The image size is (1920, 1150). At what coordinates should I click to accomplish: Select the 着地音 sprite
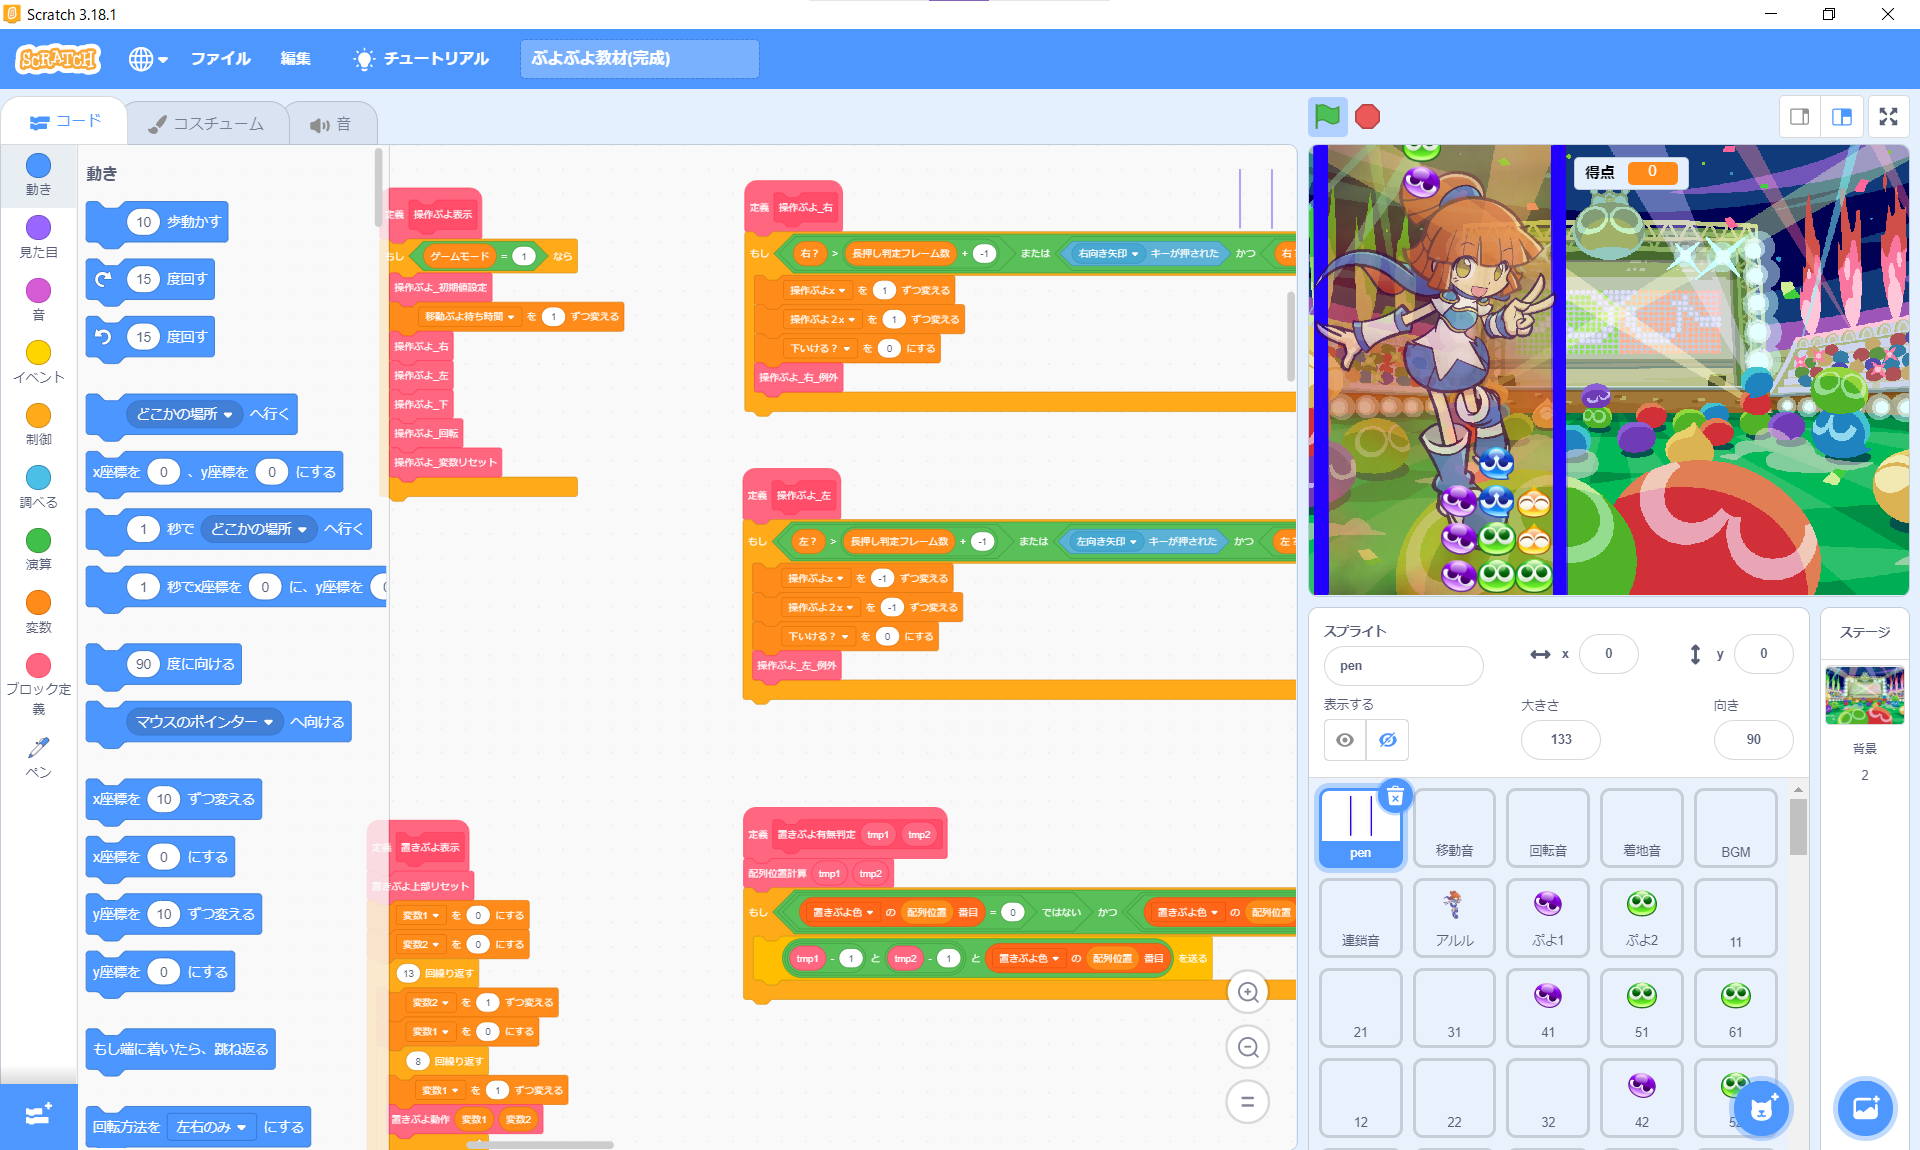(x=1642, y=828)
